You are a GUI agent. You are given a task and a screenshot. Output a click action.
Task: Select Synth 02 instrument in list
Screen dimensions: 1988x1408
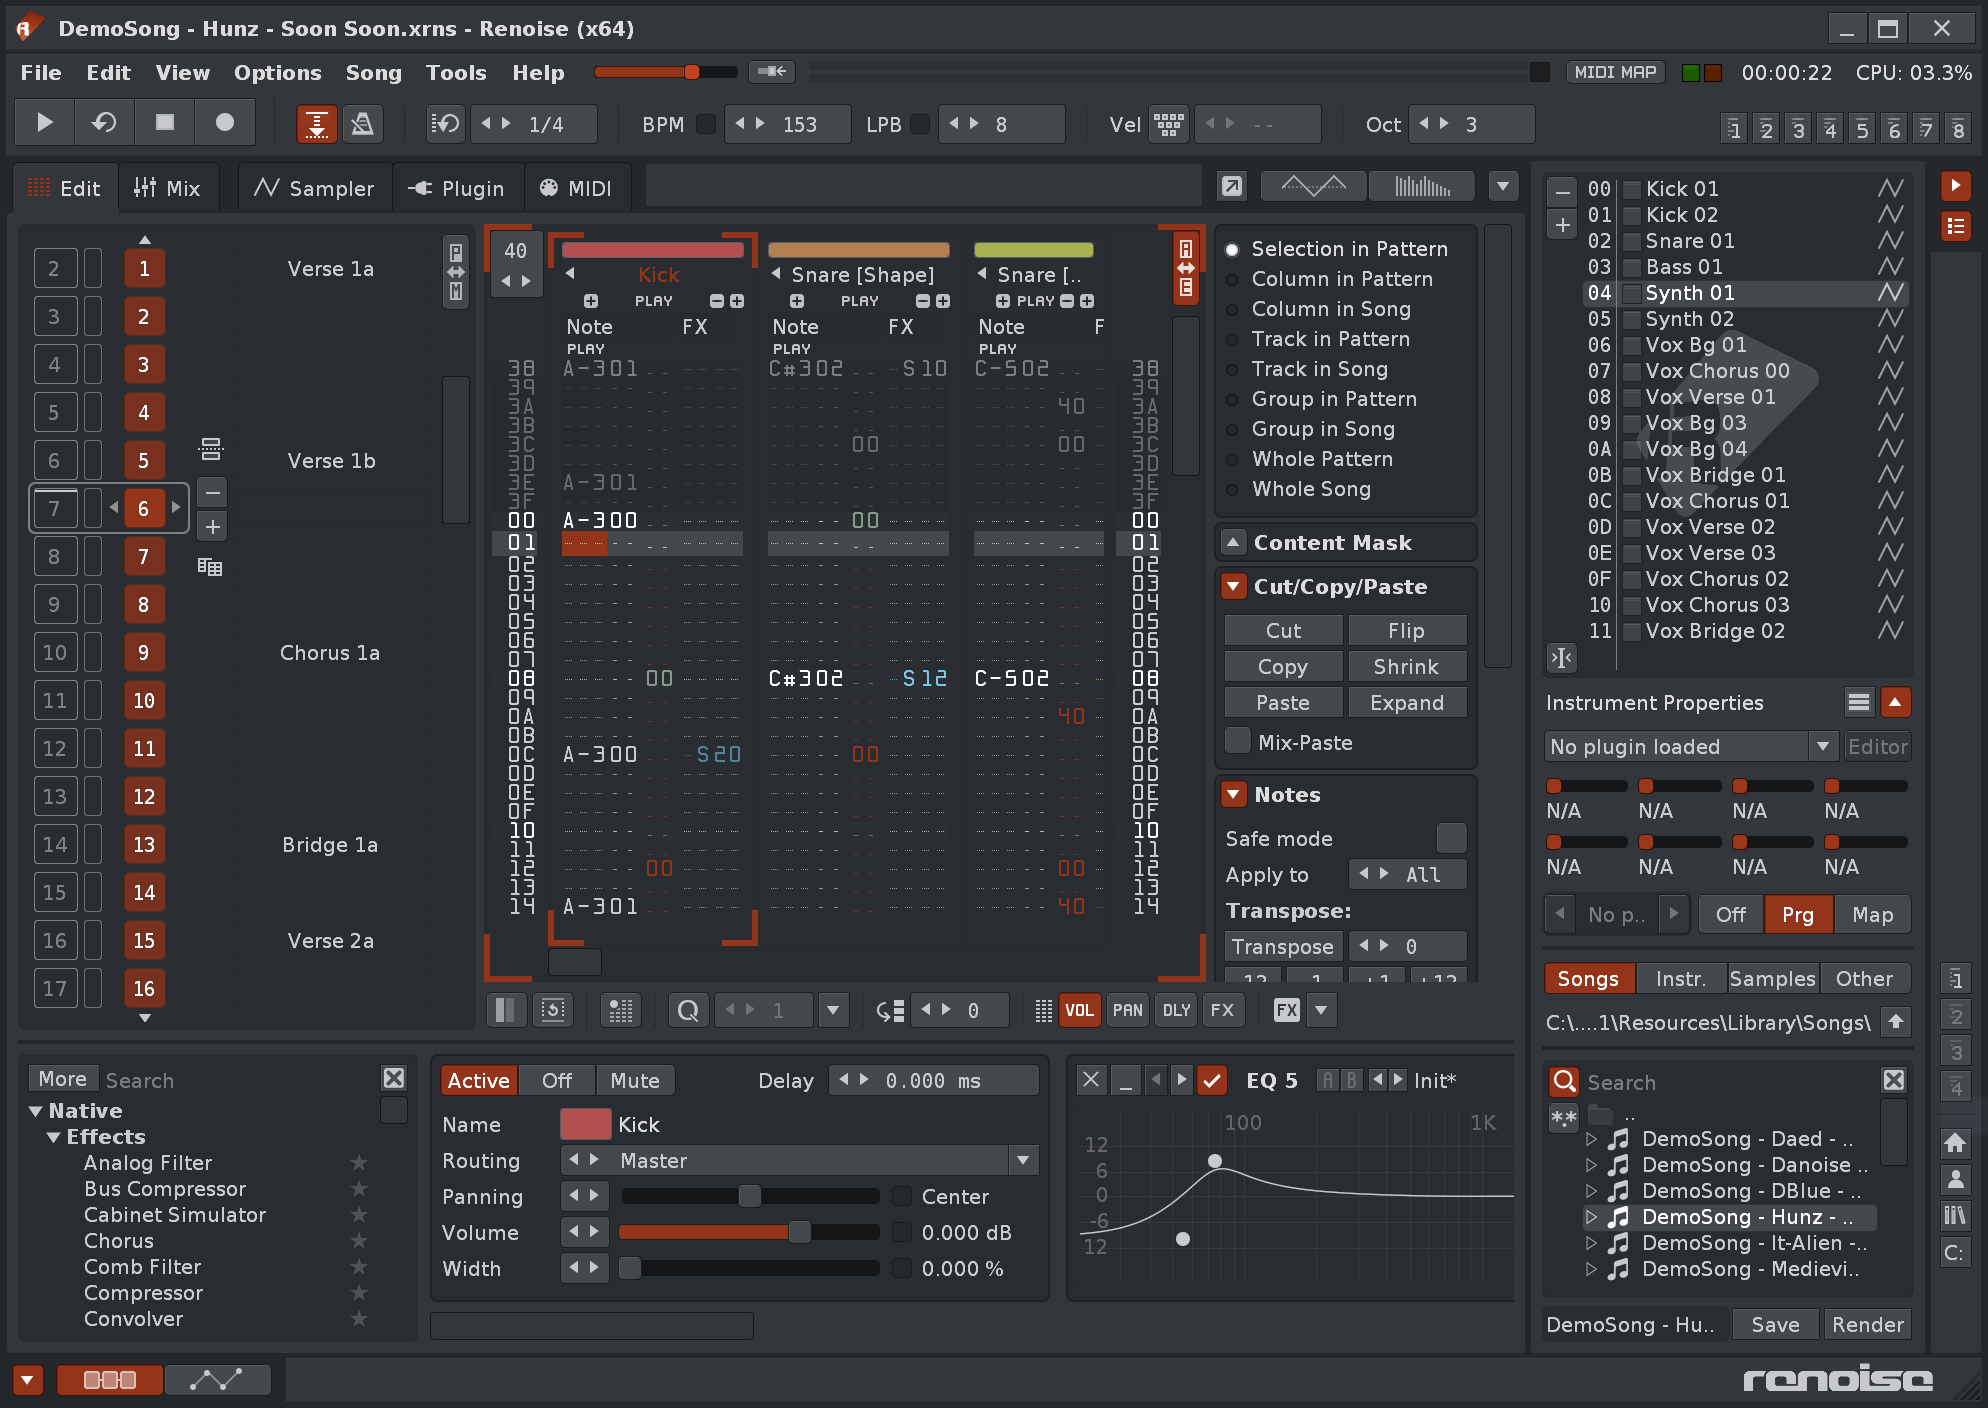(x=1745, y=319)
